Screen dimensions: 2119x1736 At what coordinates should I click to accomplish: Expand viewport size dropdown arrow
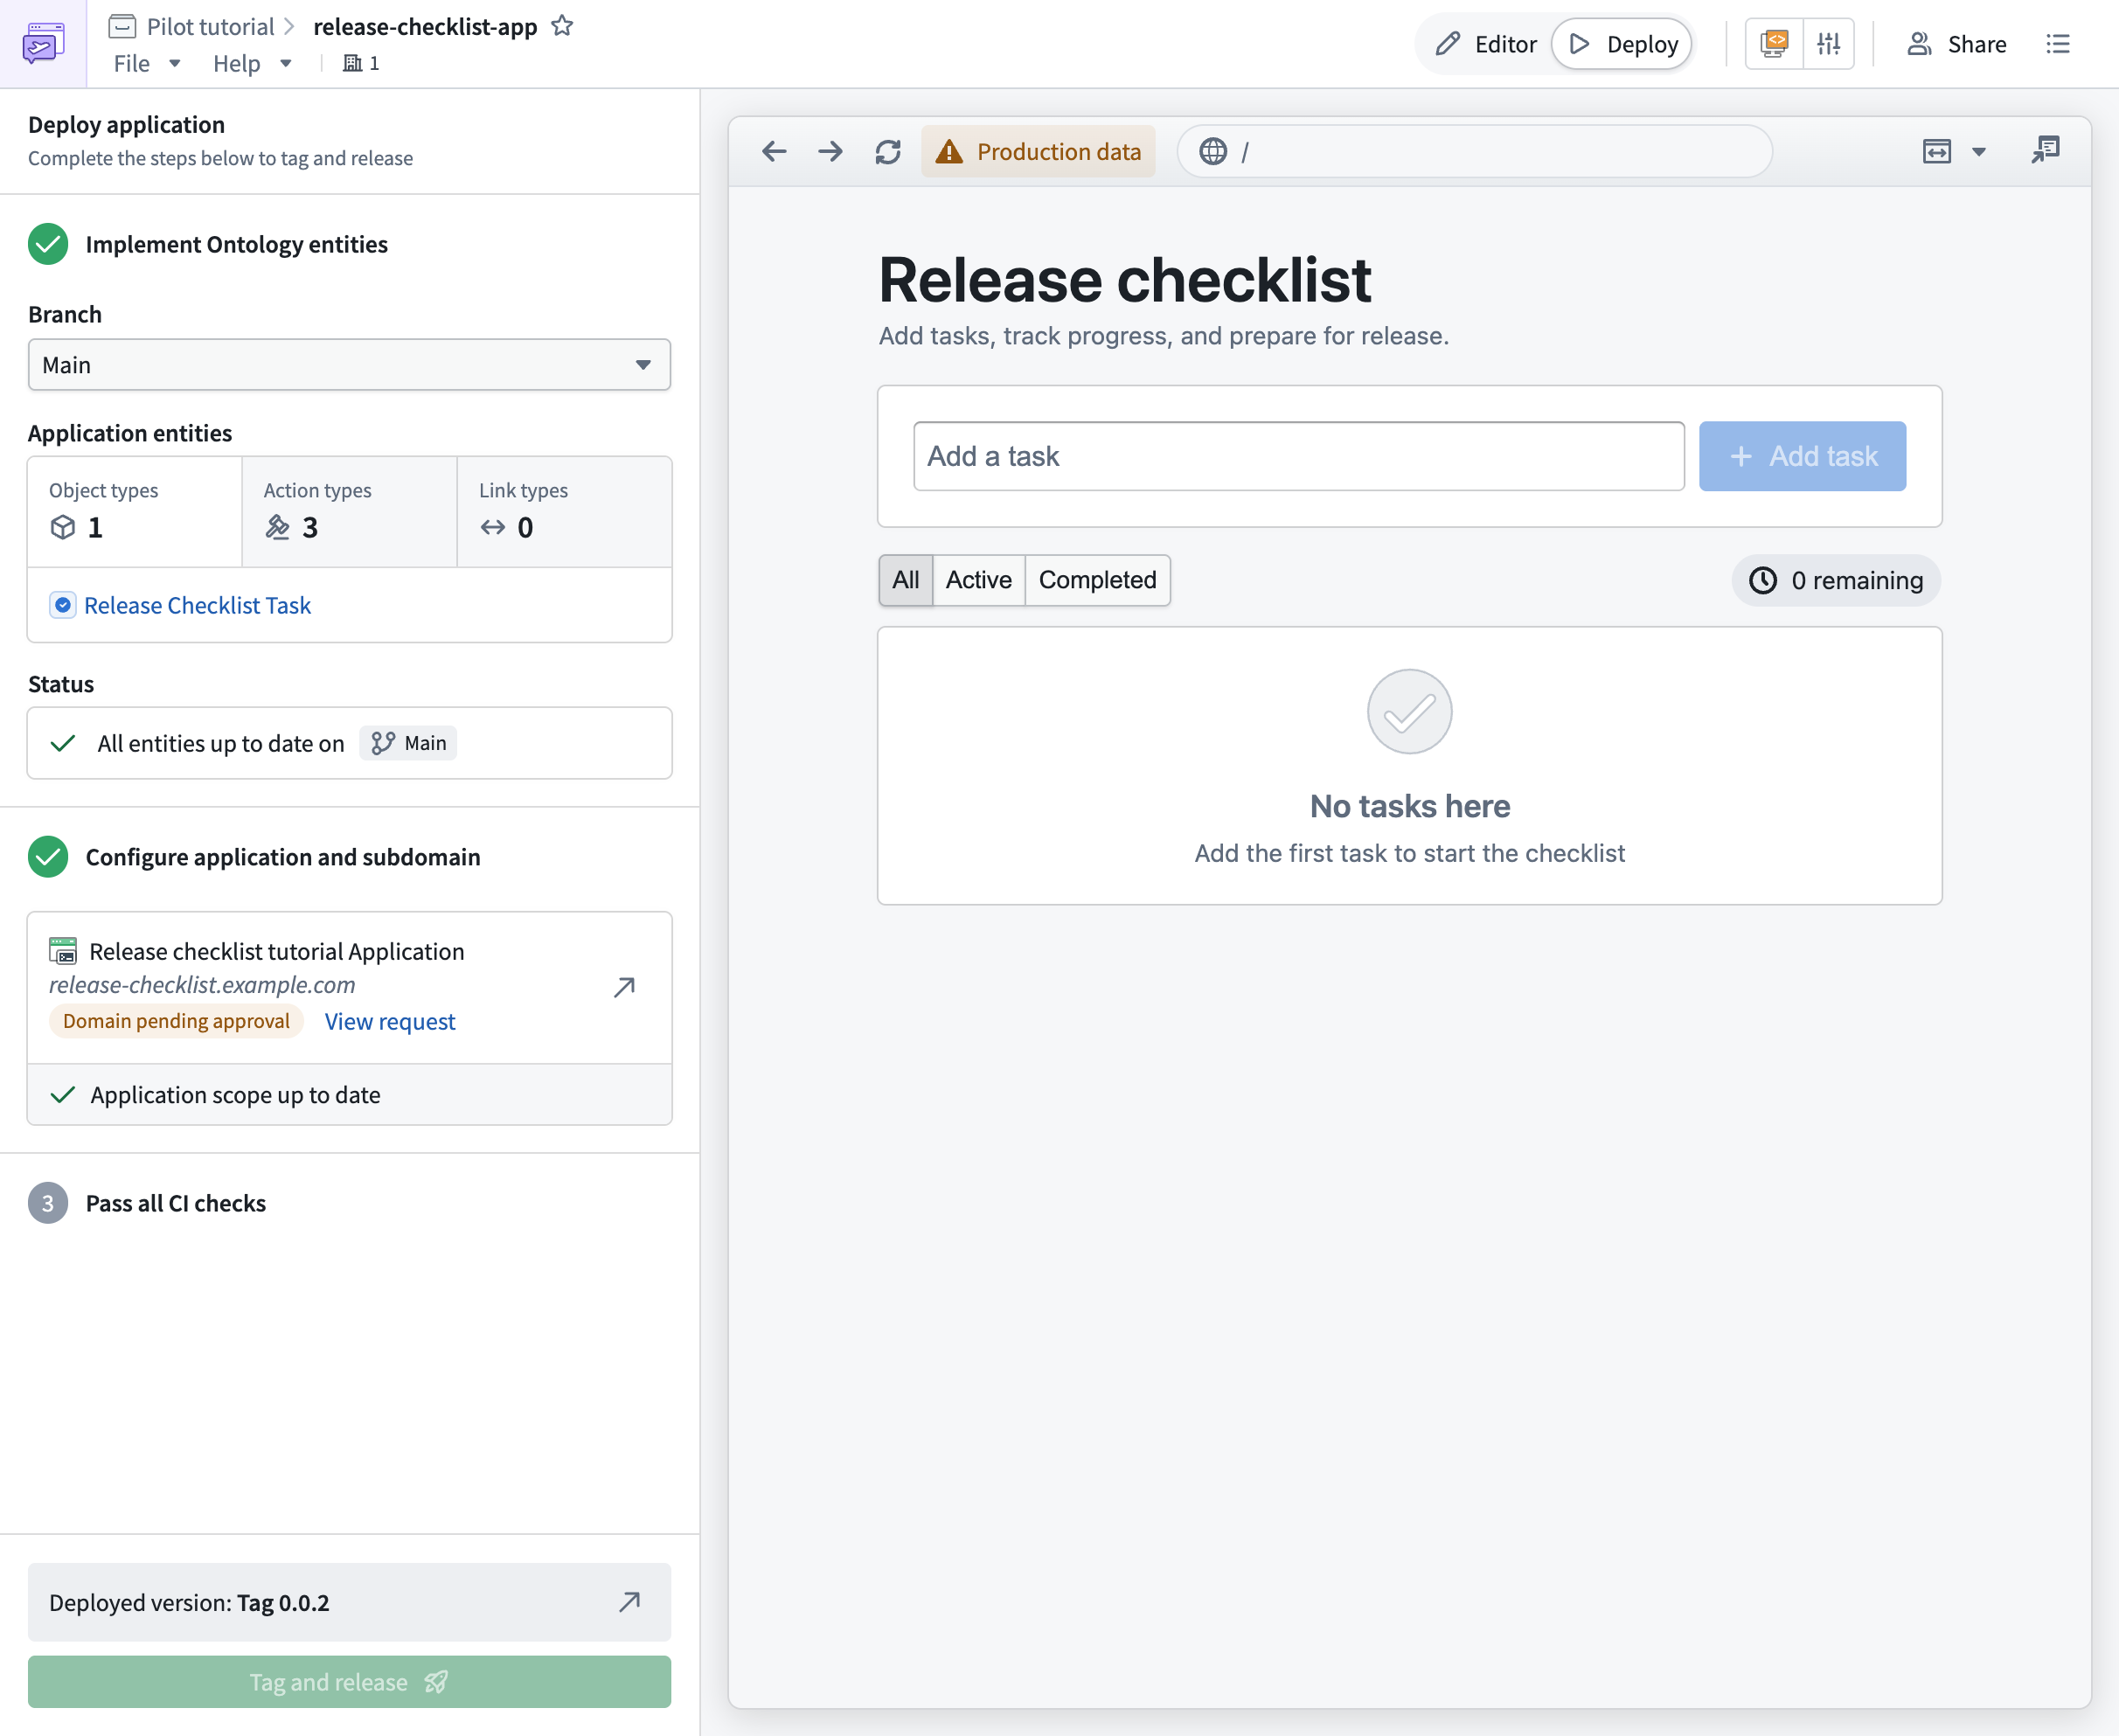1979,152
